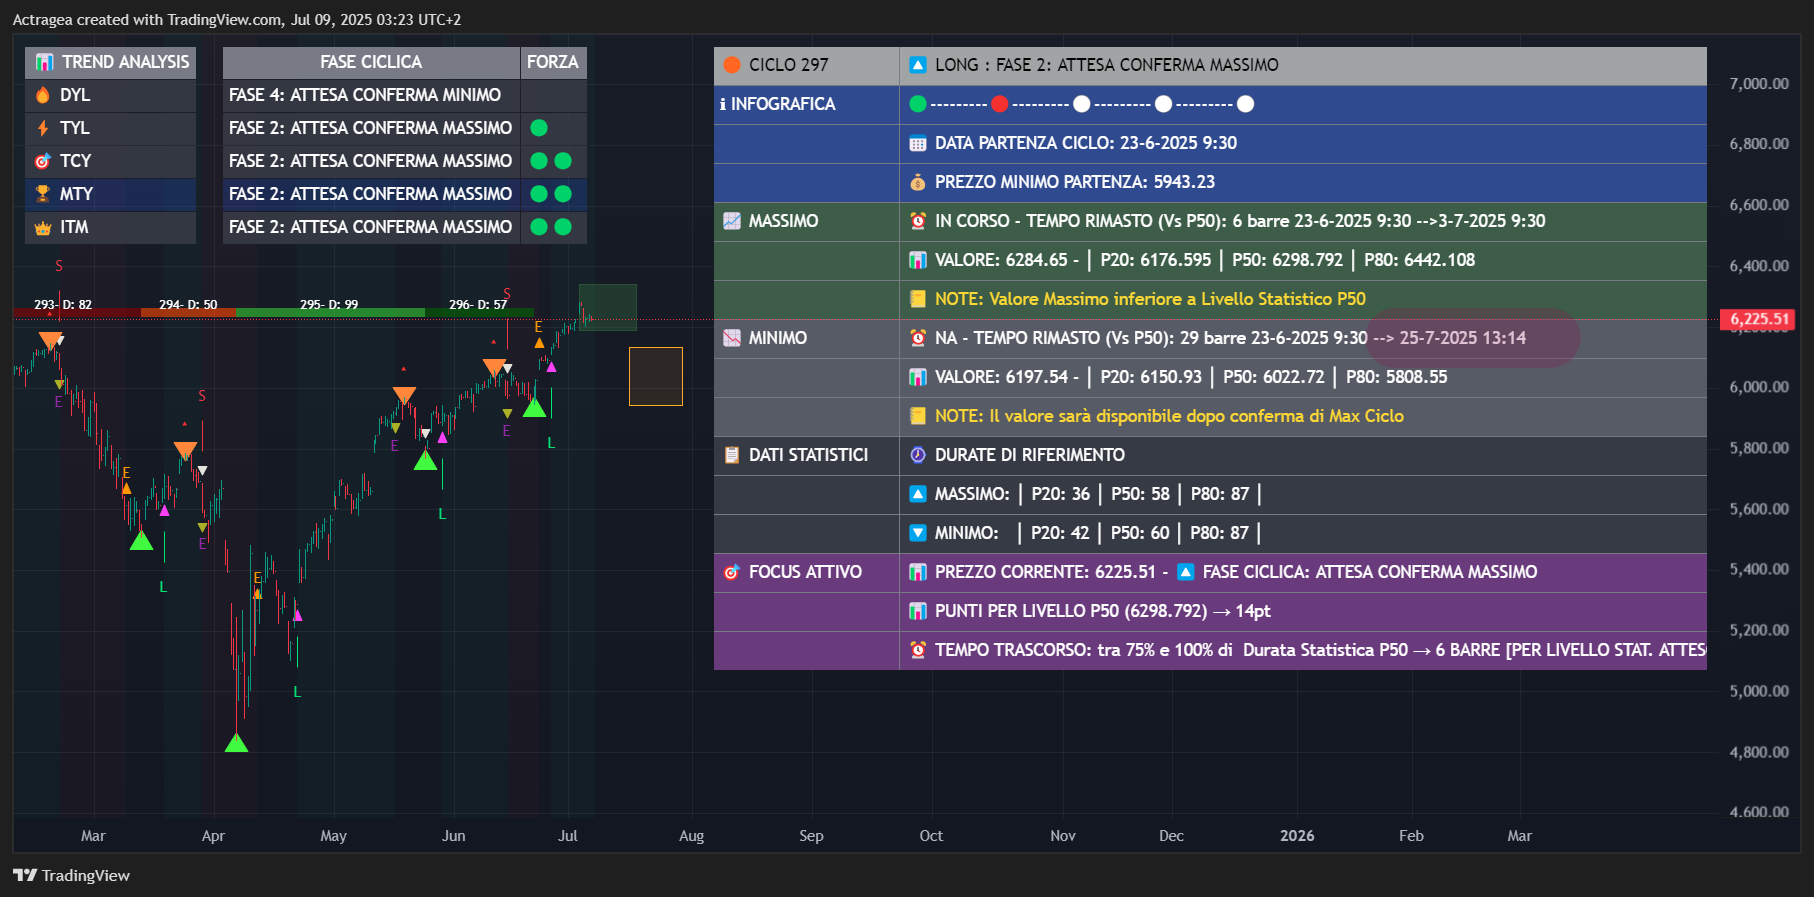Click the red current price tag 6,225.51
Image resolution: width=1814 pixels, height=897 pixels.
[x=1757, y=320]
